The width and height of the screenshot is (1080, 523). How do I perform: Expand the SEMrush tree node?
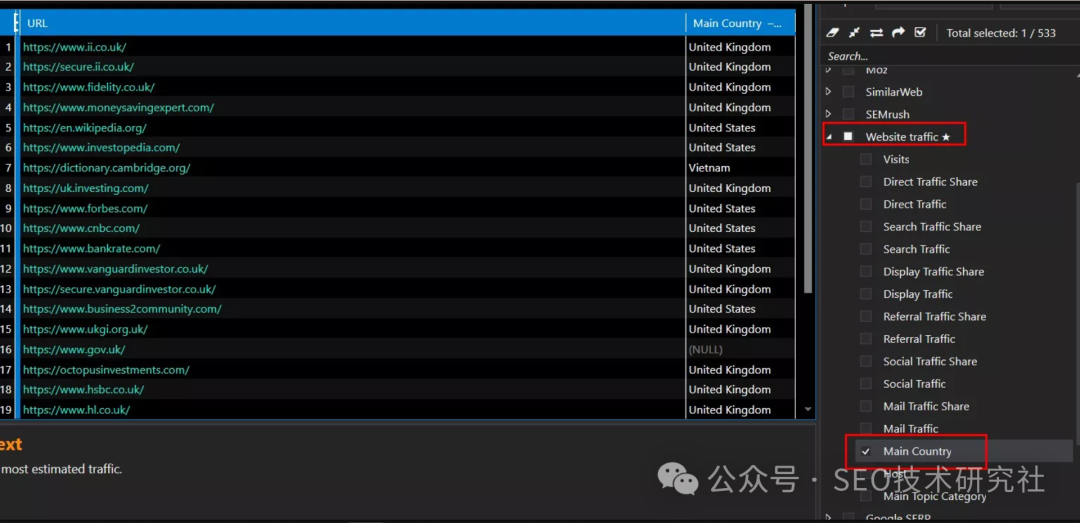tap(829, 114)
